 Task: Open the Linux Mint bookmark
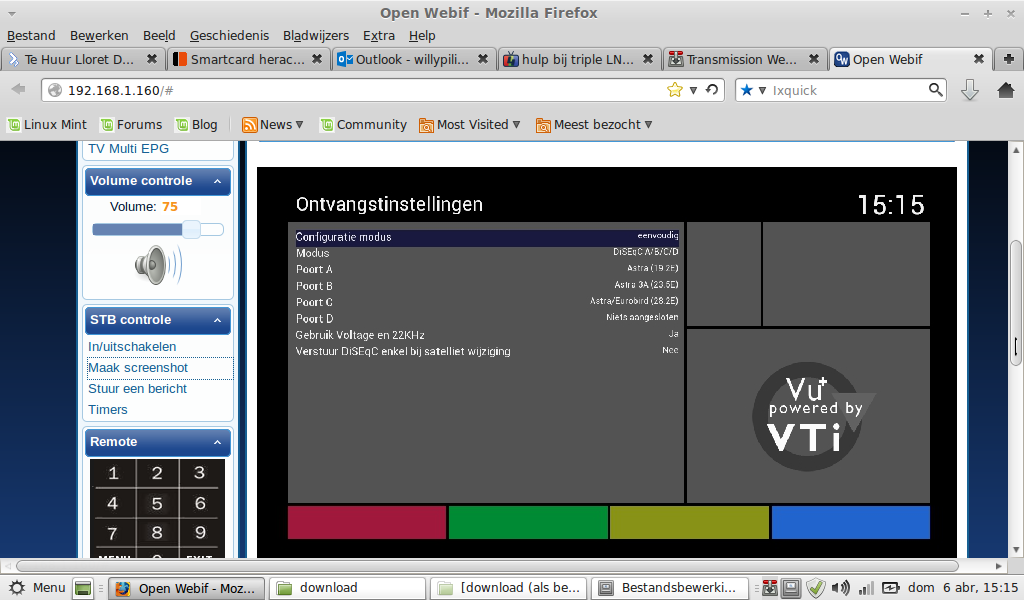click(x=47, y=125)
